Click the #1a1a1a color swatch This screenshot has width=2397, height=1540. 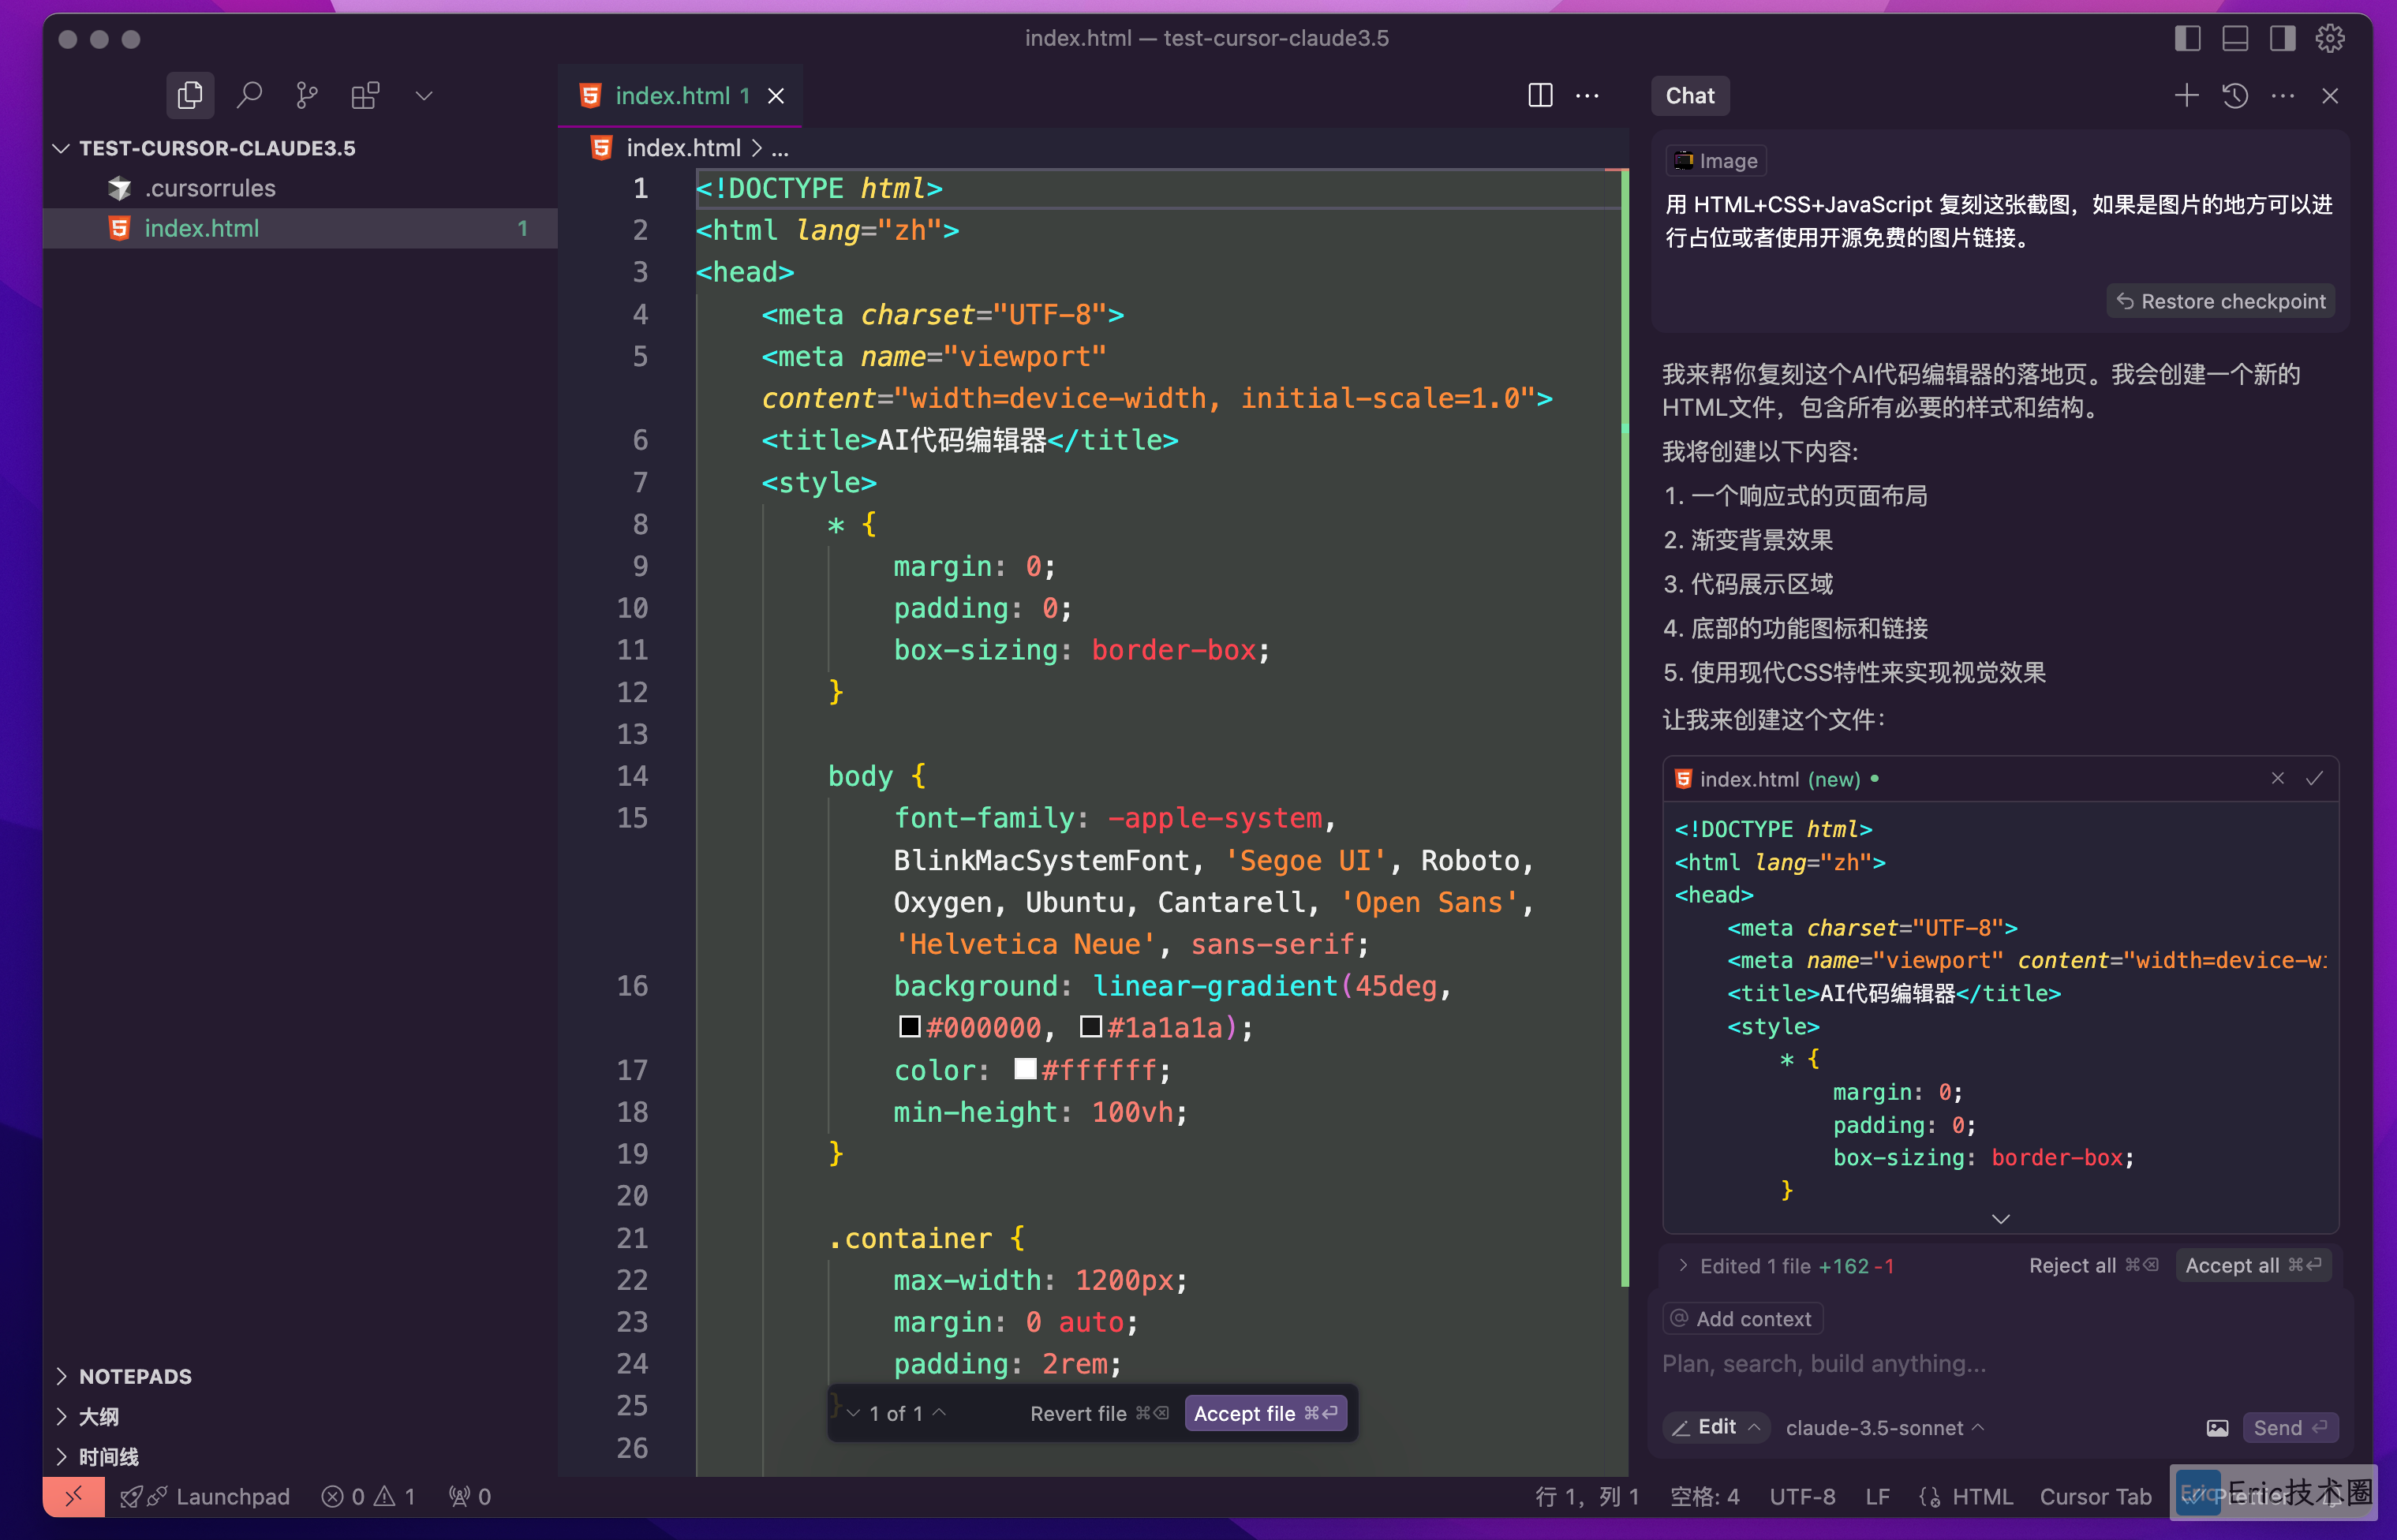point(1091,1027)
